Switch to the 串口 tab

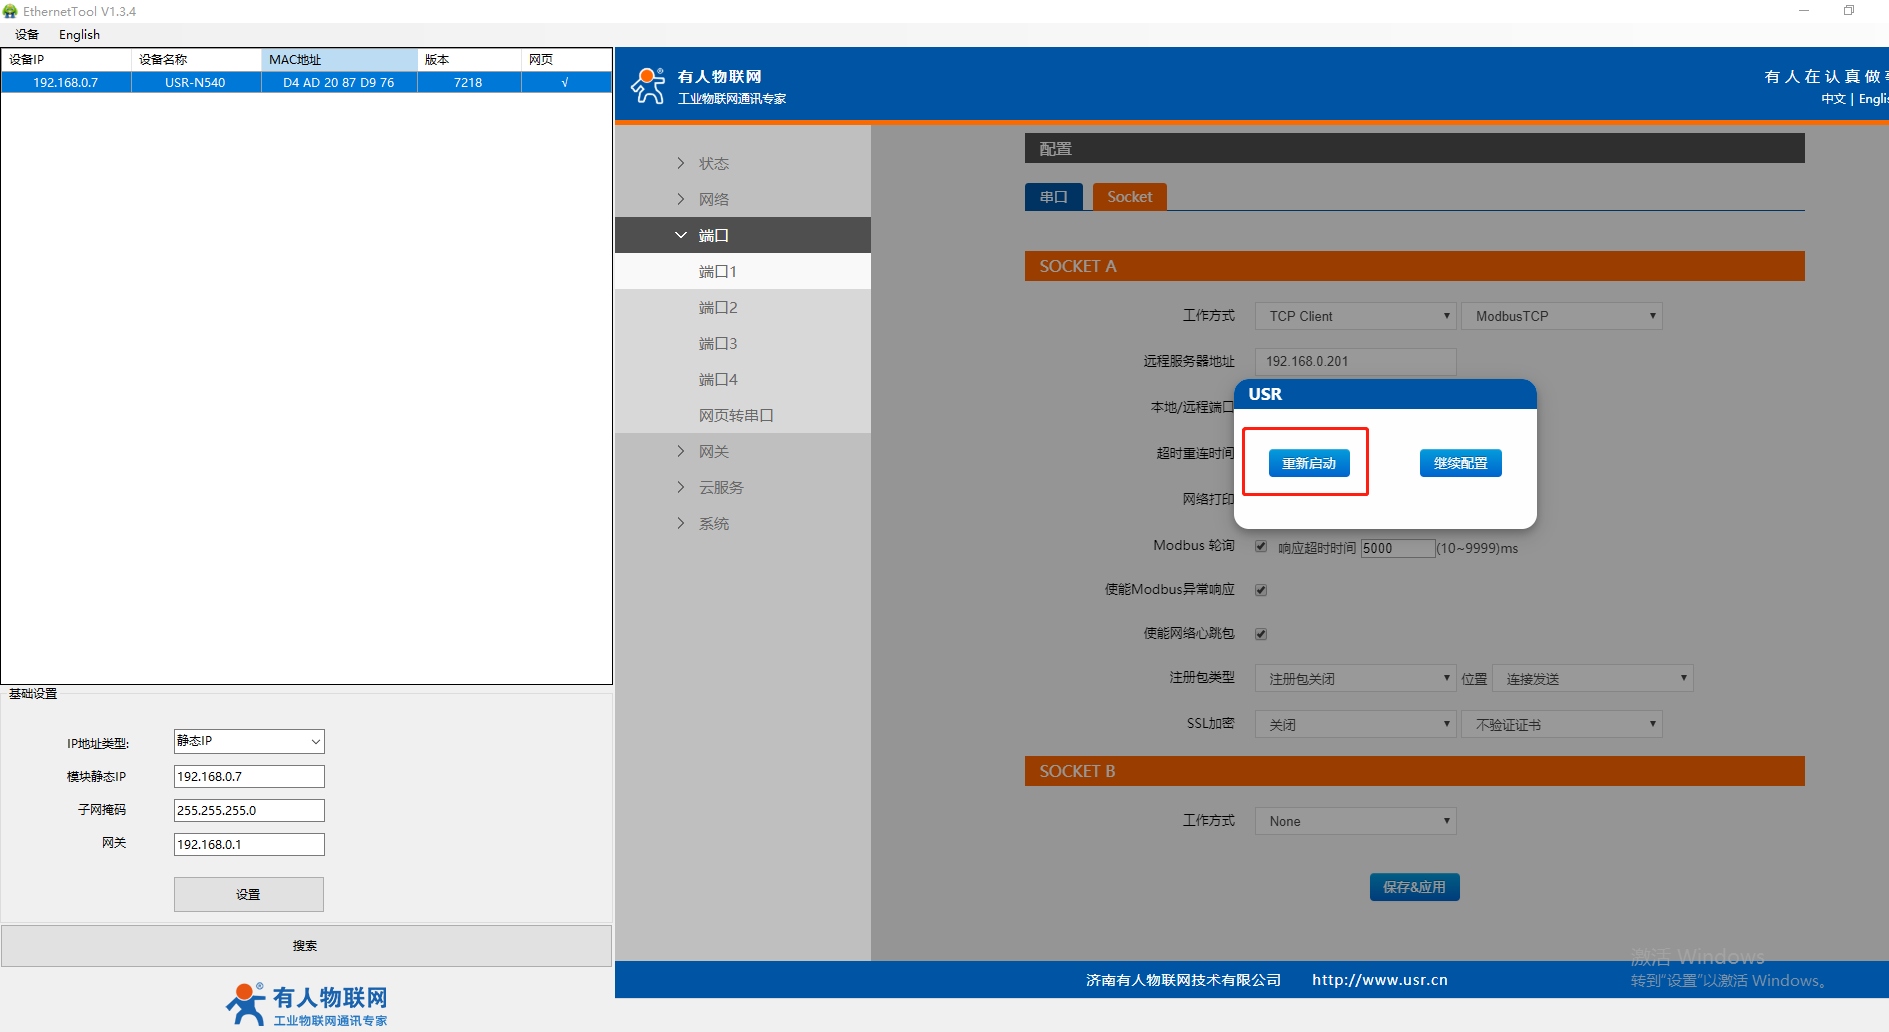[1053, 197]
